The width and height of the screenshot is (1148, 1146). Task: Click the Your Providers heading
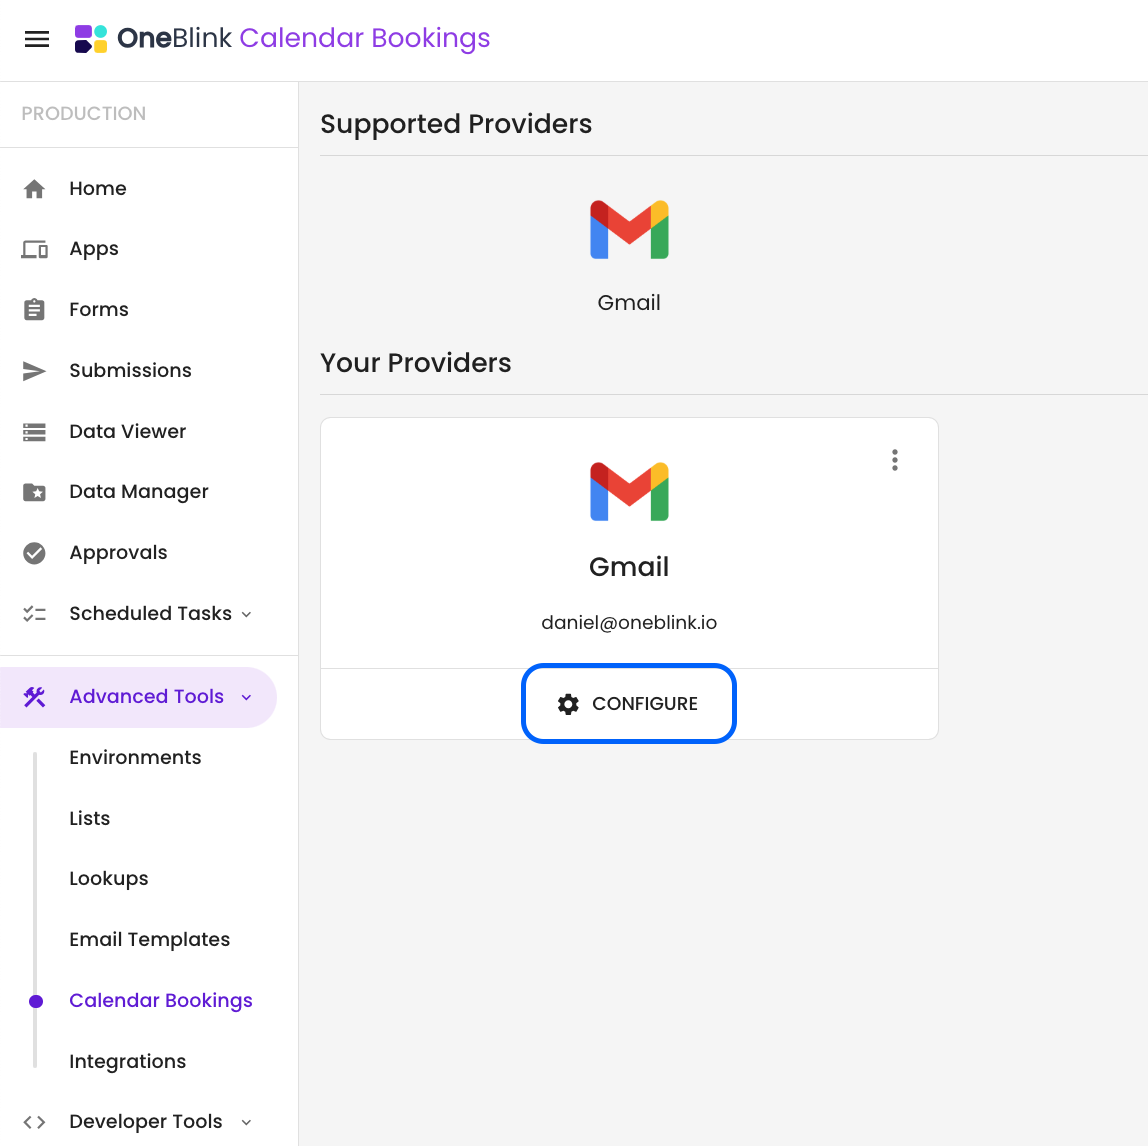(416, 363)
